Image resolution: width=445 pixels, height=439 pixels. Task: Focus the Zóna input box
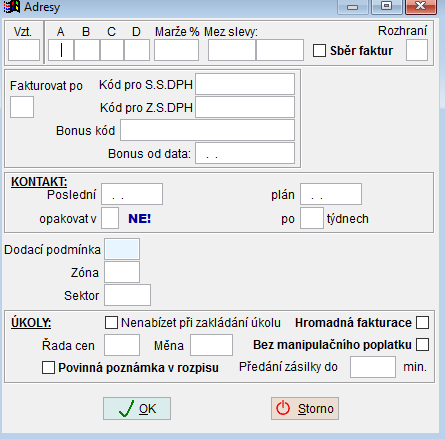pyautogui.click(x=122, y=272)
